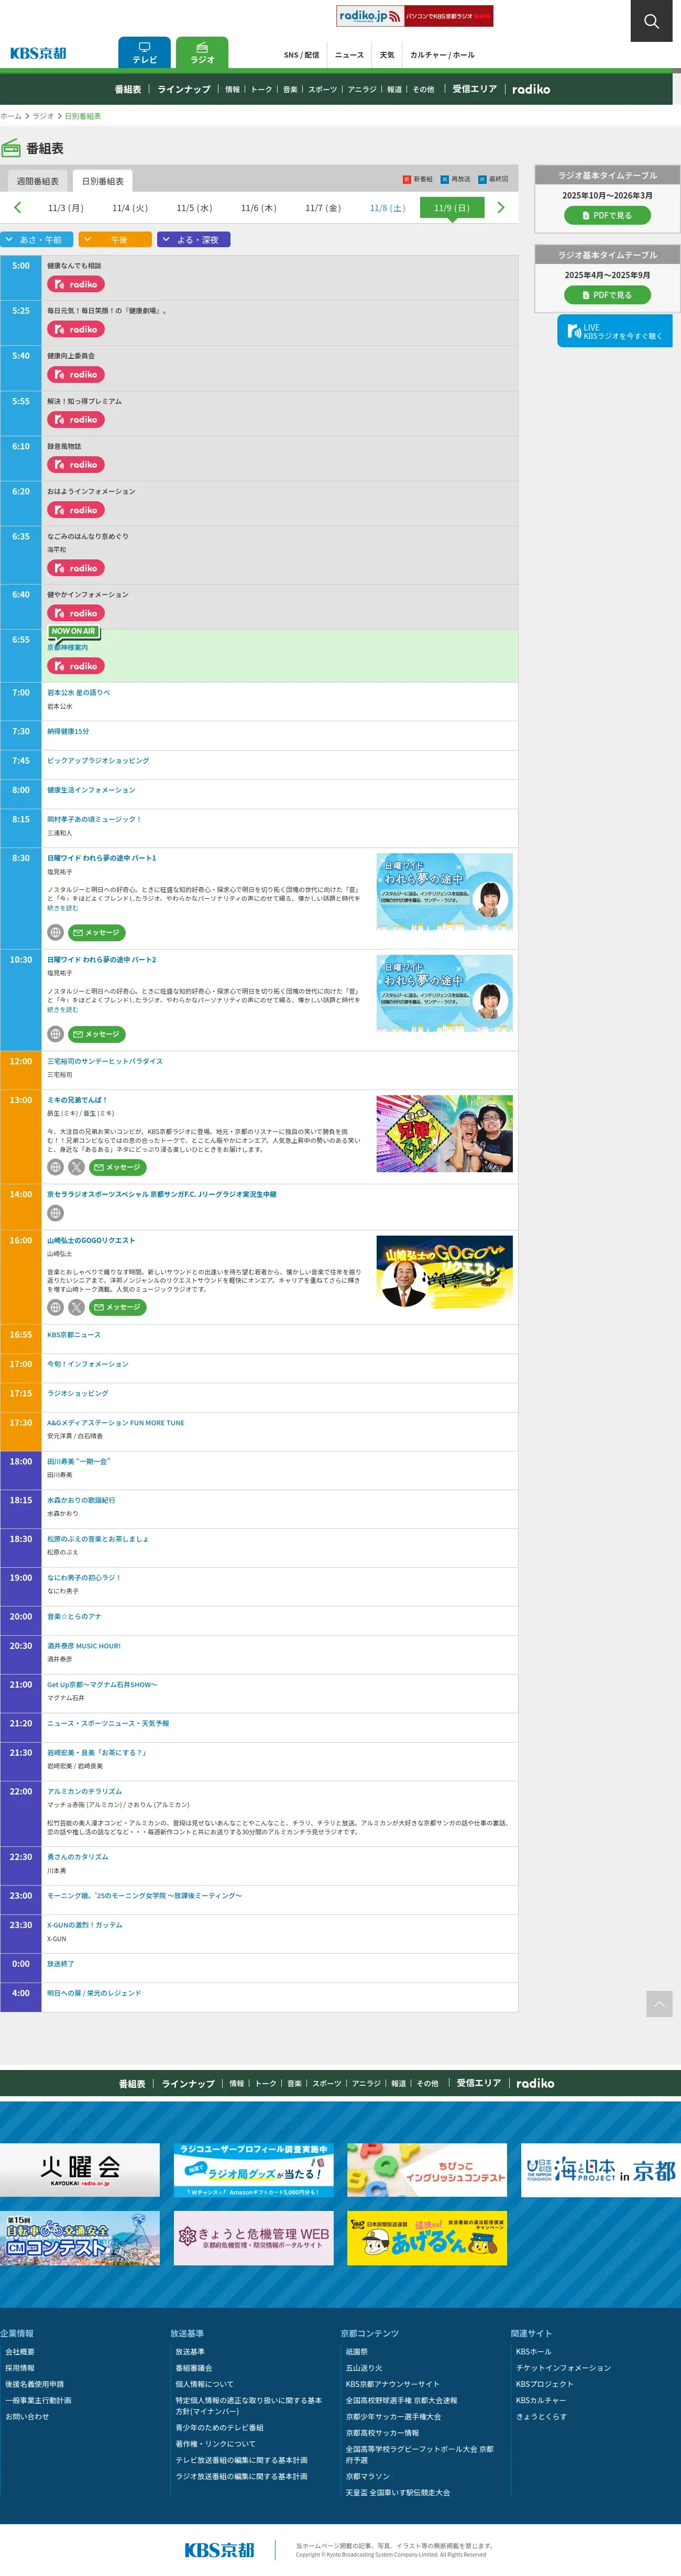
Task: Open the あげるくん campaign banner
Action: [427, 2238]
